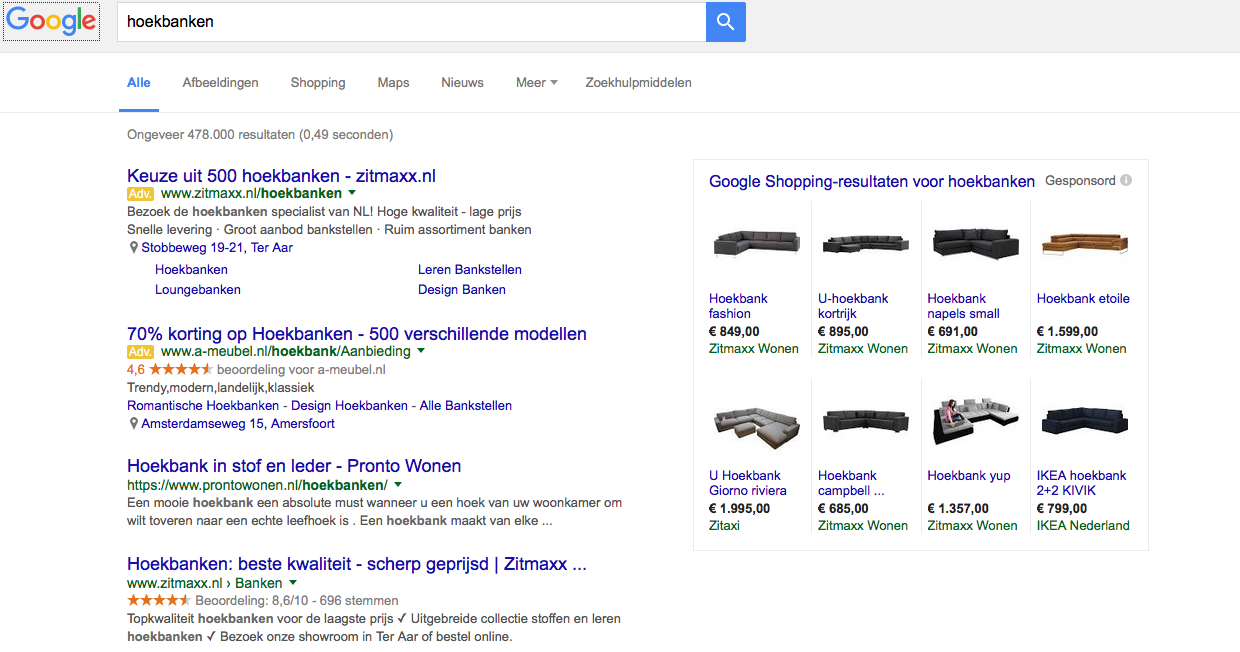Switch to the Afbeeldingen tab

[220, 82]
